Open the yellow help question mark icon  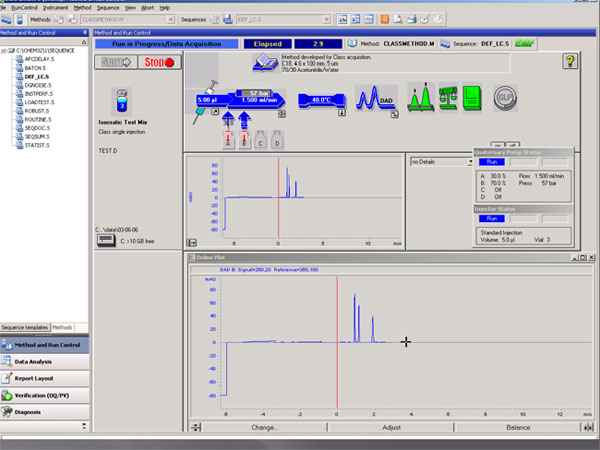(569, 62)
